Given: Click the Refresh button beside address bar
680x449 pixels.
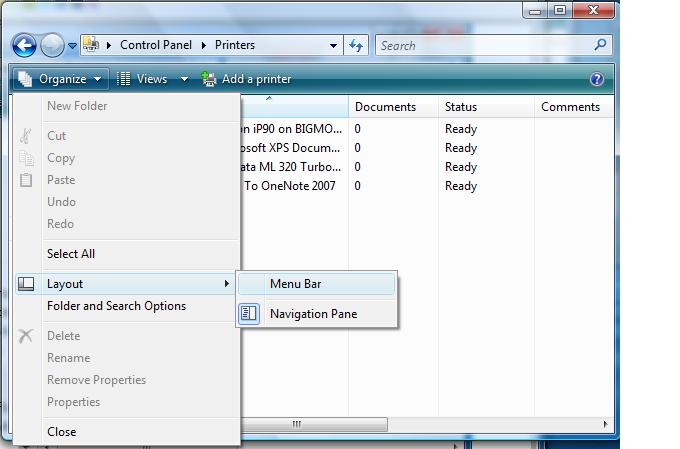Looking at the screenshot, I should click(357, 45).
